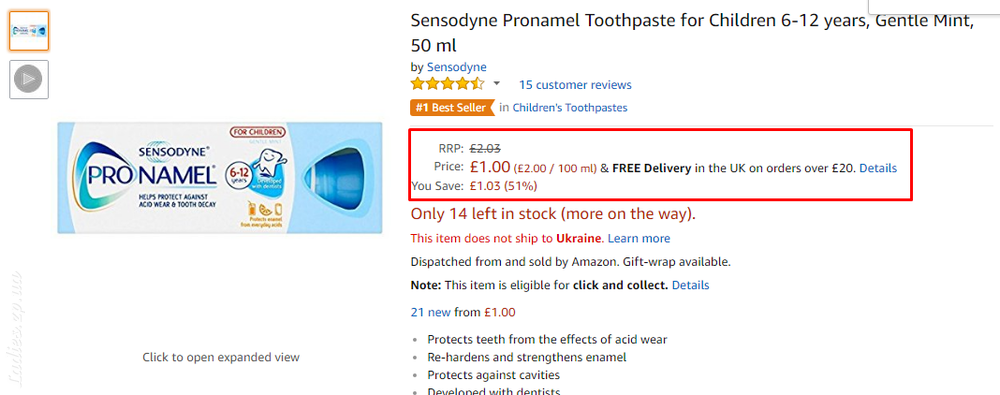Select the product image thumbnail

coord(29,31)
